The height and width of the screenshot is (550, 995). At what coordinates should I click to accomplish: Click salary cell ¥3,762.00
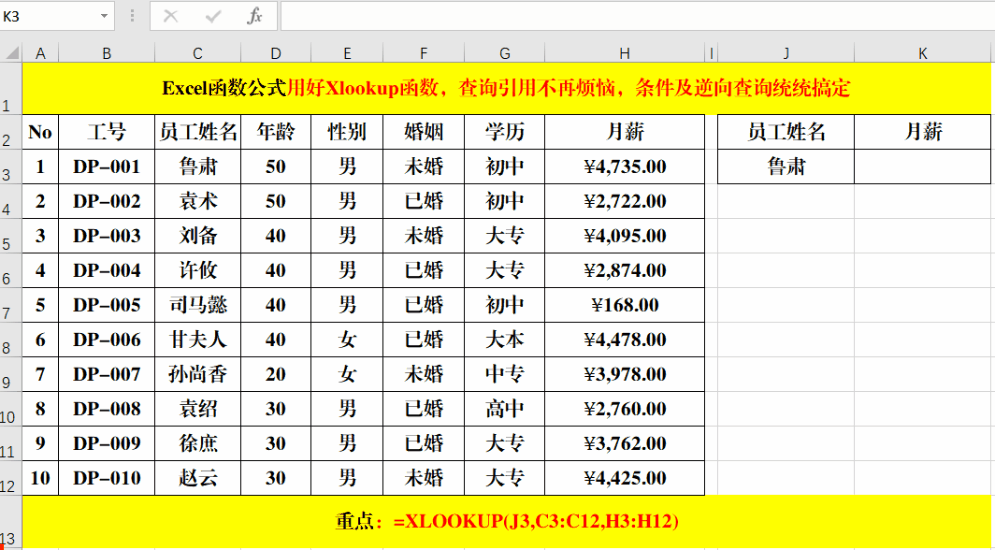[625, 443]
